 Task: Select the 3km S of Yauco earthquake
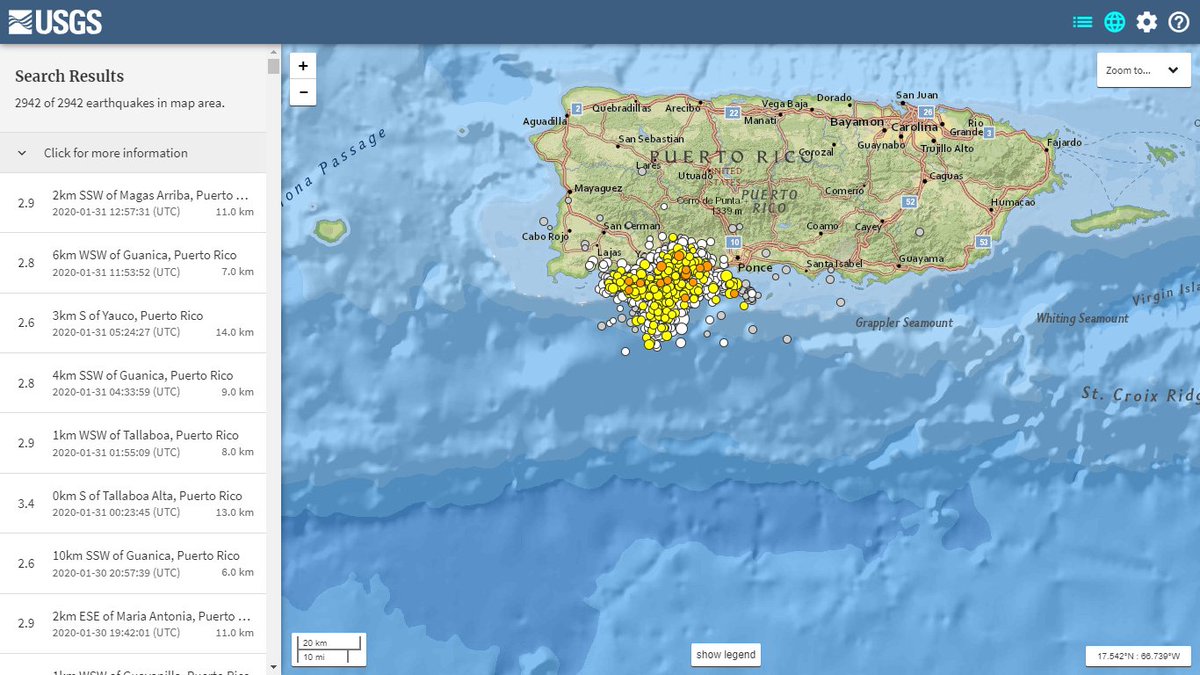click(133, 323)
